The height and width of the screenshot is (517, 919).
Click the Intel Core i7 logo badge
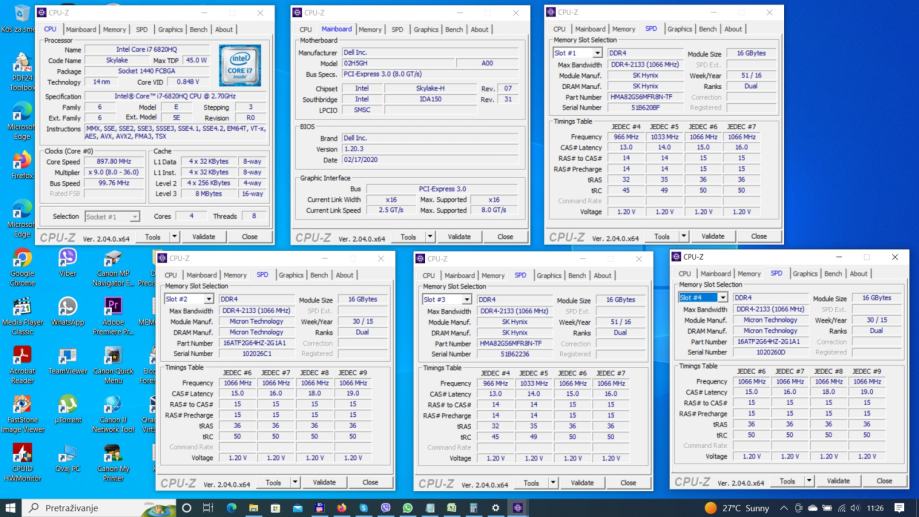(240, 66)
